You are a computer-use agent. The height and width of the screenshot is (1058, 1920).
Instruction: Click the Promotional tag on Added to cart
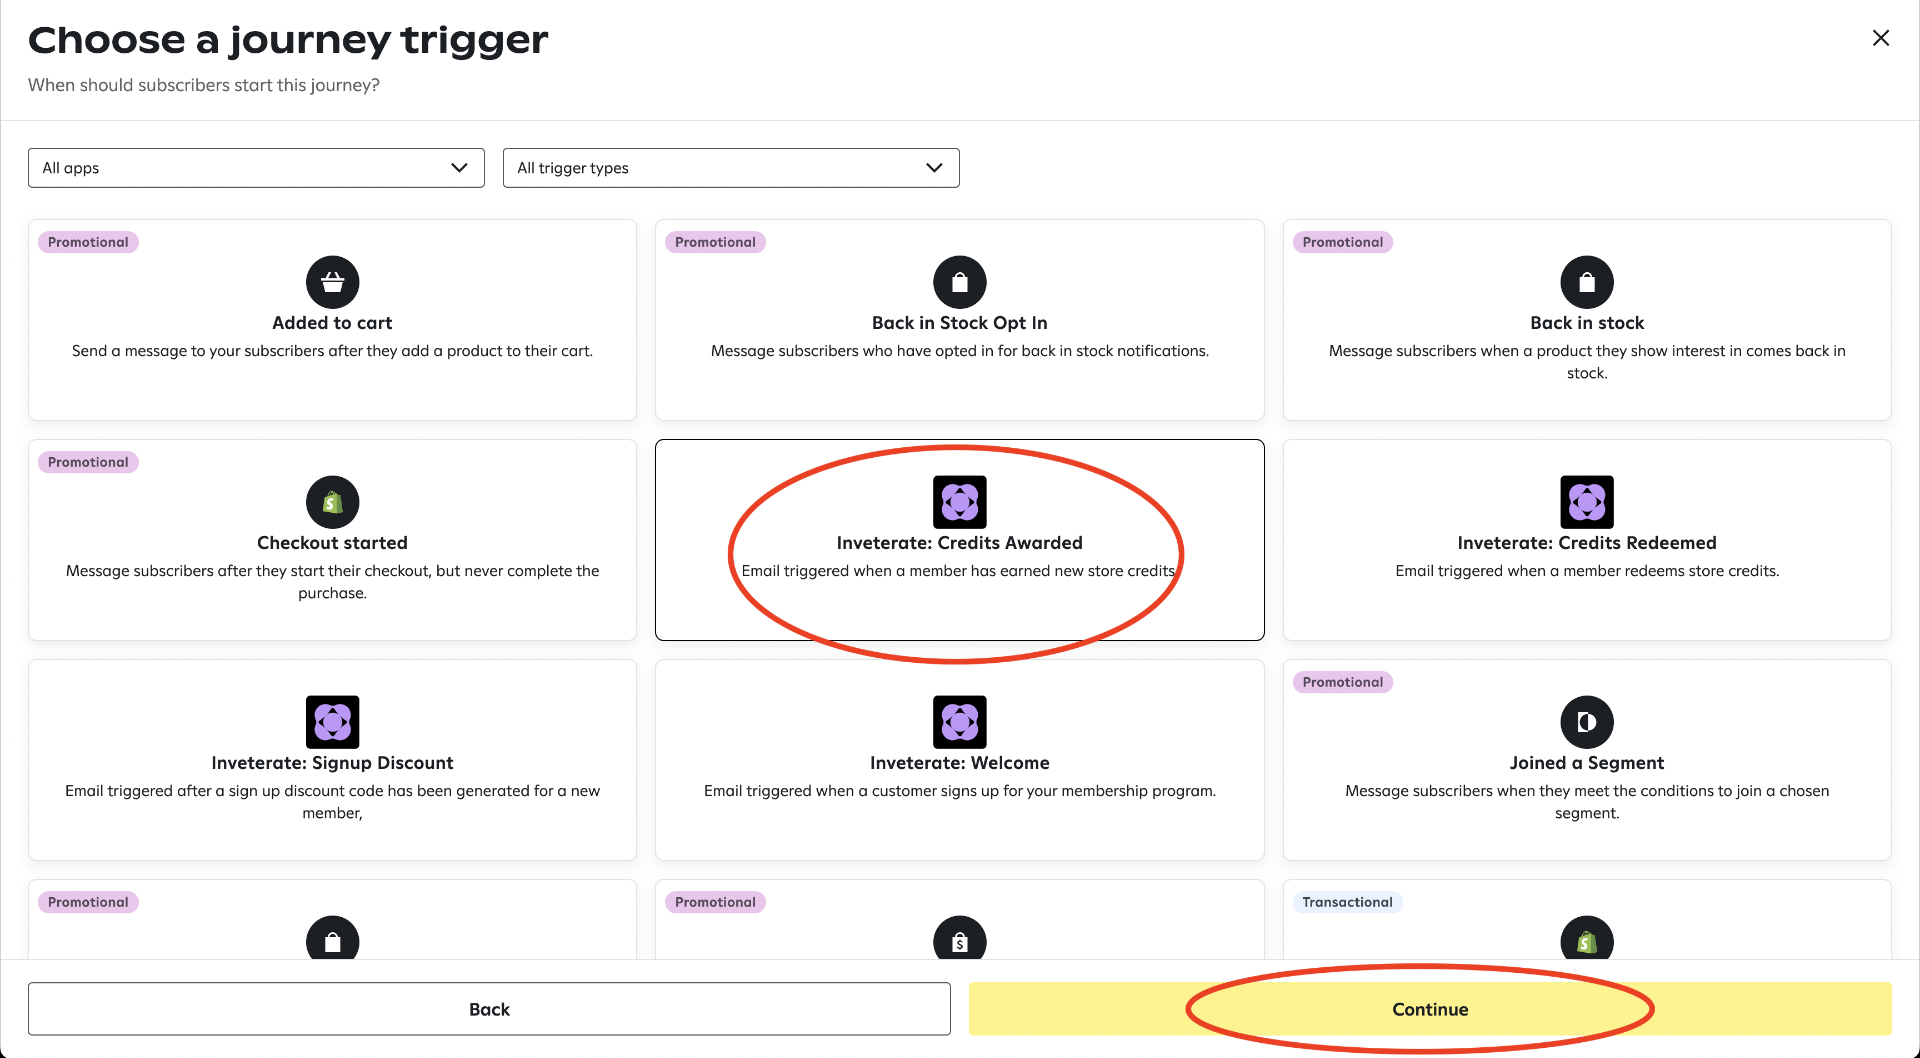pos(88,242)
